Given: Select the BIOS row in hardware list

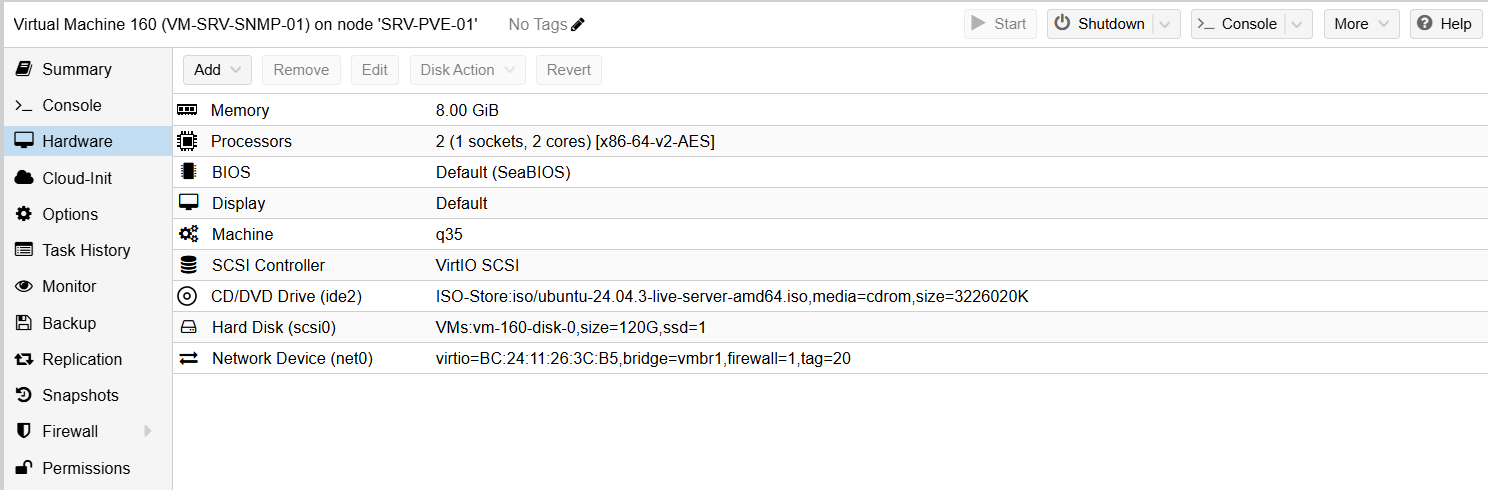Looking at the screenshot, I should pos(500,172).
